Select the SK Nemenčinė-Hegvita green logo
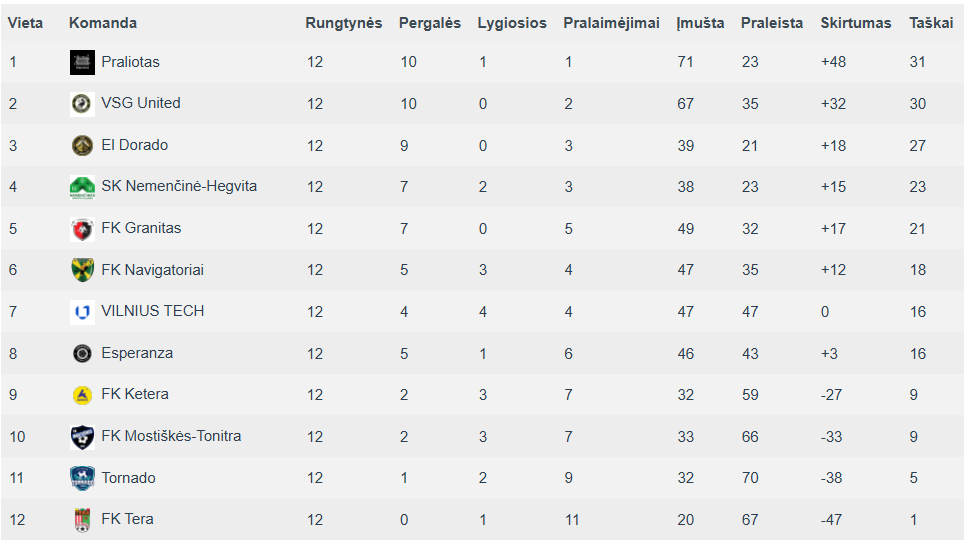Viewport: 965px width, 543px height. [x=82, y=187]
